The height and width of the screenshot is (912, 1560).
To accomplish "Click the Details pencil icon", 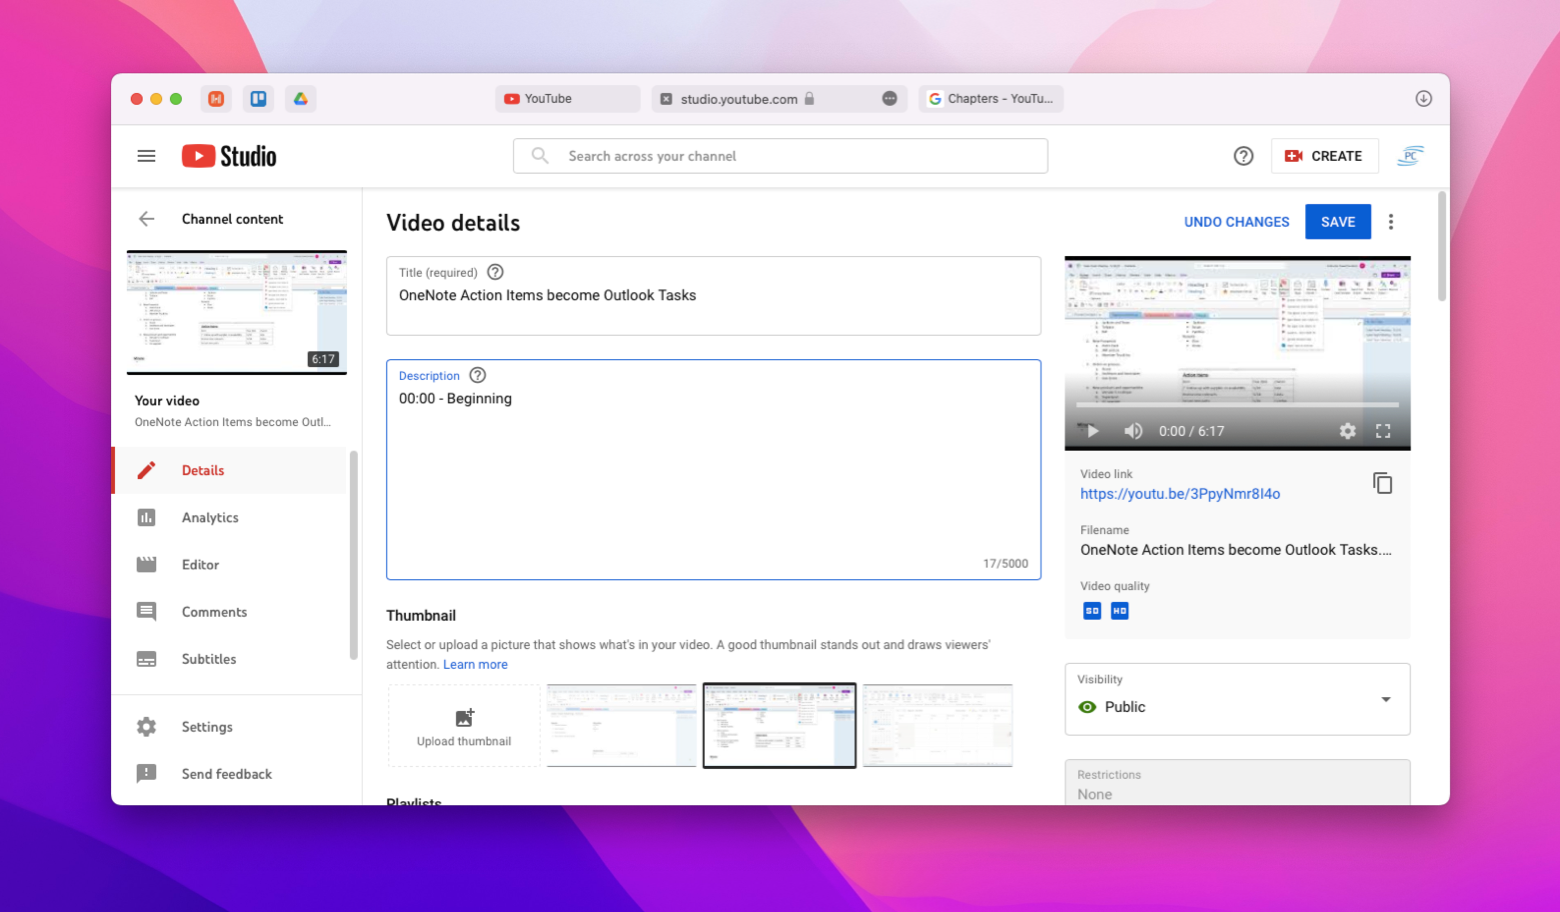I will (147, 470).
